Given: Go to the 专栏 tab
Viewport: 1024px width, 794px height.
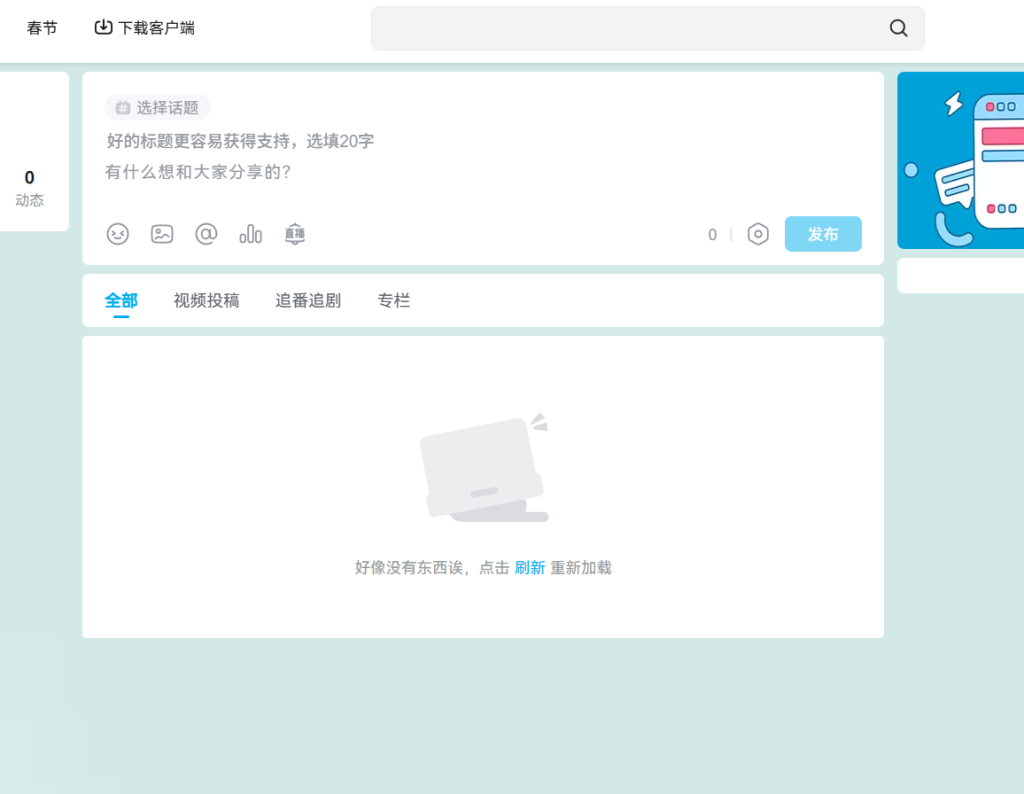Looking at the screenshot, I should [393, 300].
